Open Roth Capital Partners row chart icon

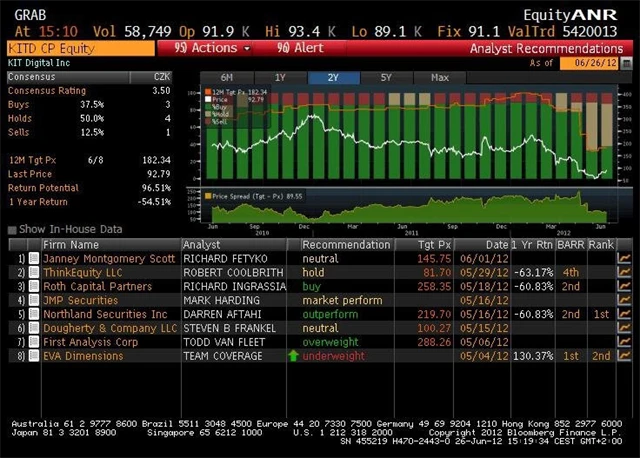625,286
